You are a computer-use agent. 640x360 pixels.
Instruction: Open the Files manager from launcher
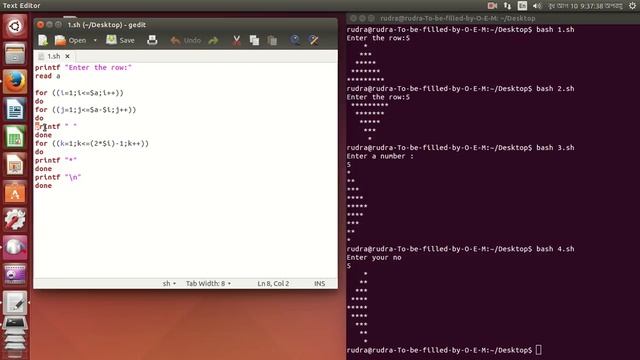pyautogui.click(x=15, y=54)
